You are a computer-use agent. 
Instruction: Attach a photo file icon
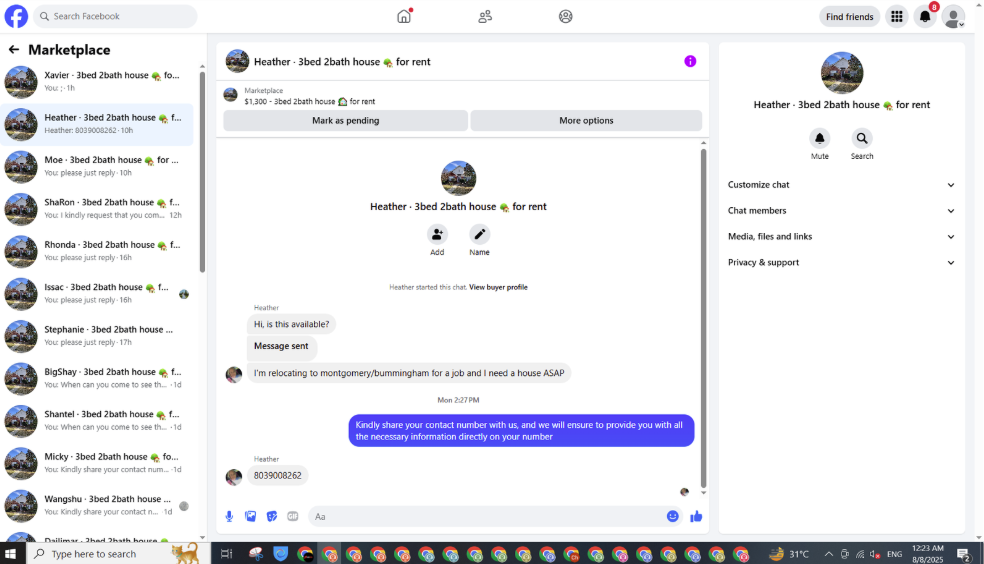tap(250, 516)
